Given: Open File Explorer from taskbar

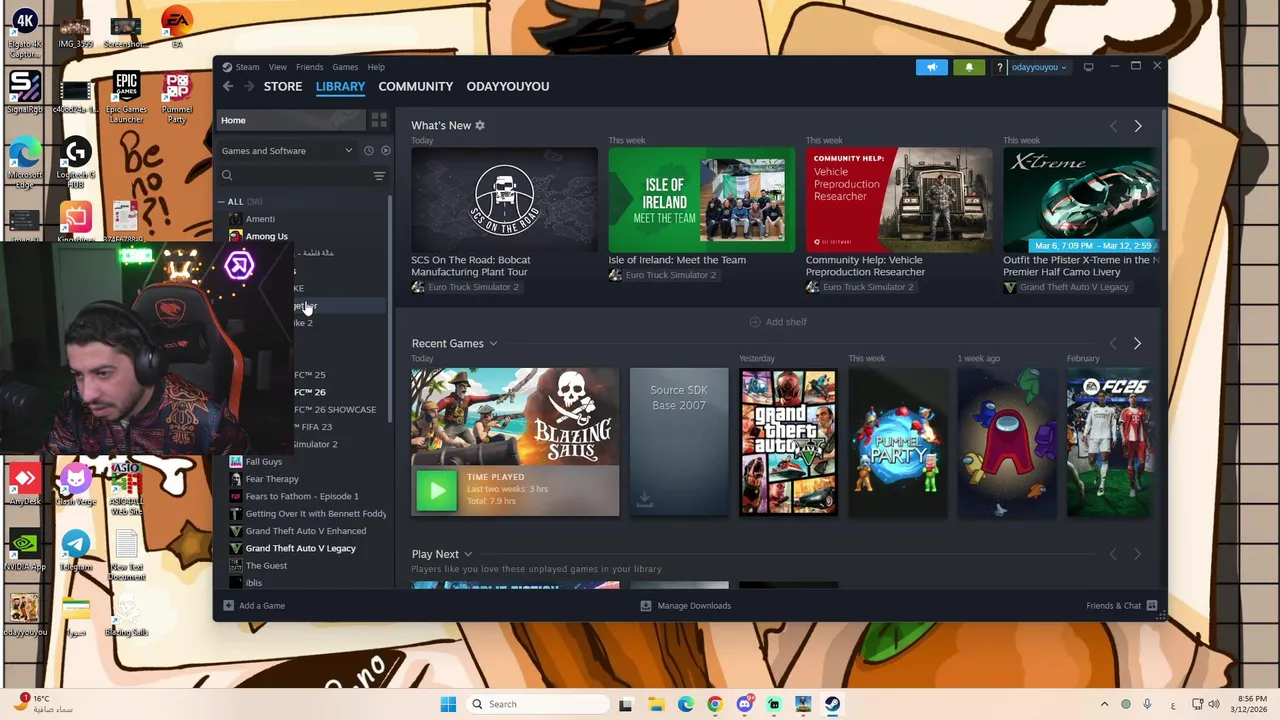Looking at the screenshot, I should point(656,704).
